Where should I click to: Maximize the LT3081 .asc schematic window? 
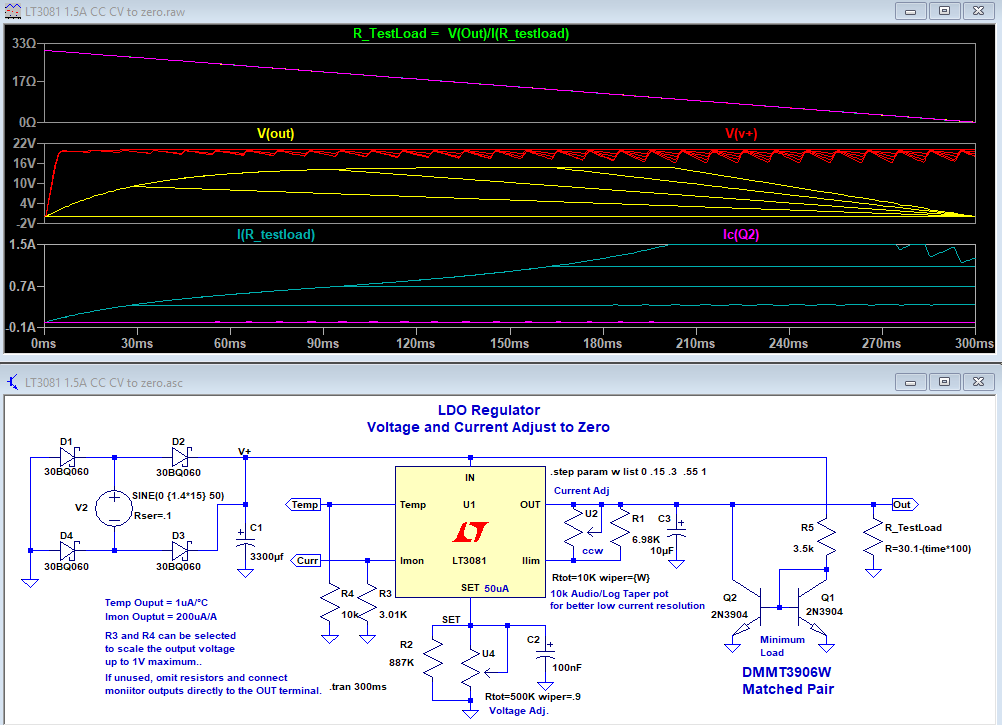click(x=944, y=382)
